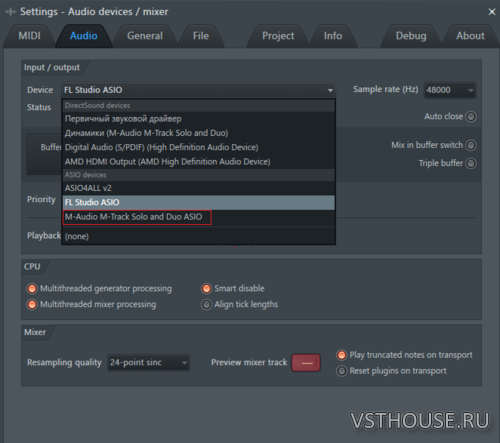Close the Settings window
This screenshot has height=443, width=500.
[492, 12]
